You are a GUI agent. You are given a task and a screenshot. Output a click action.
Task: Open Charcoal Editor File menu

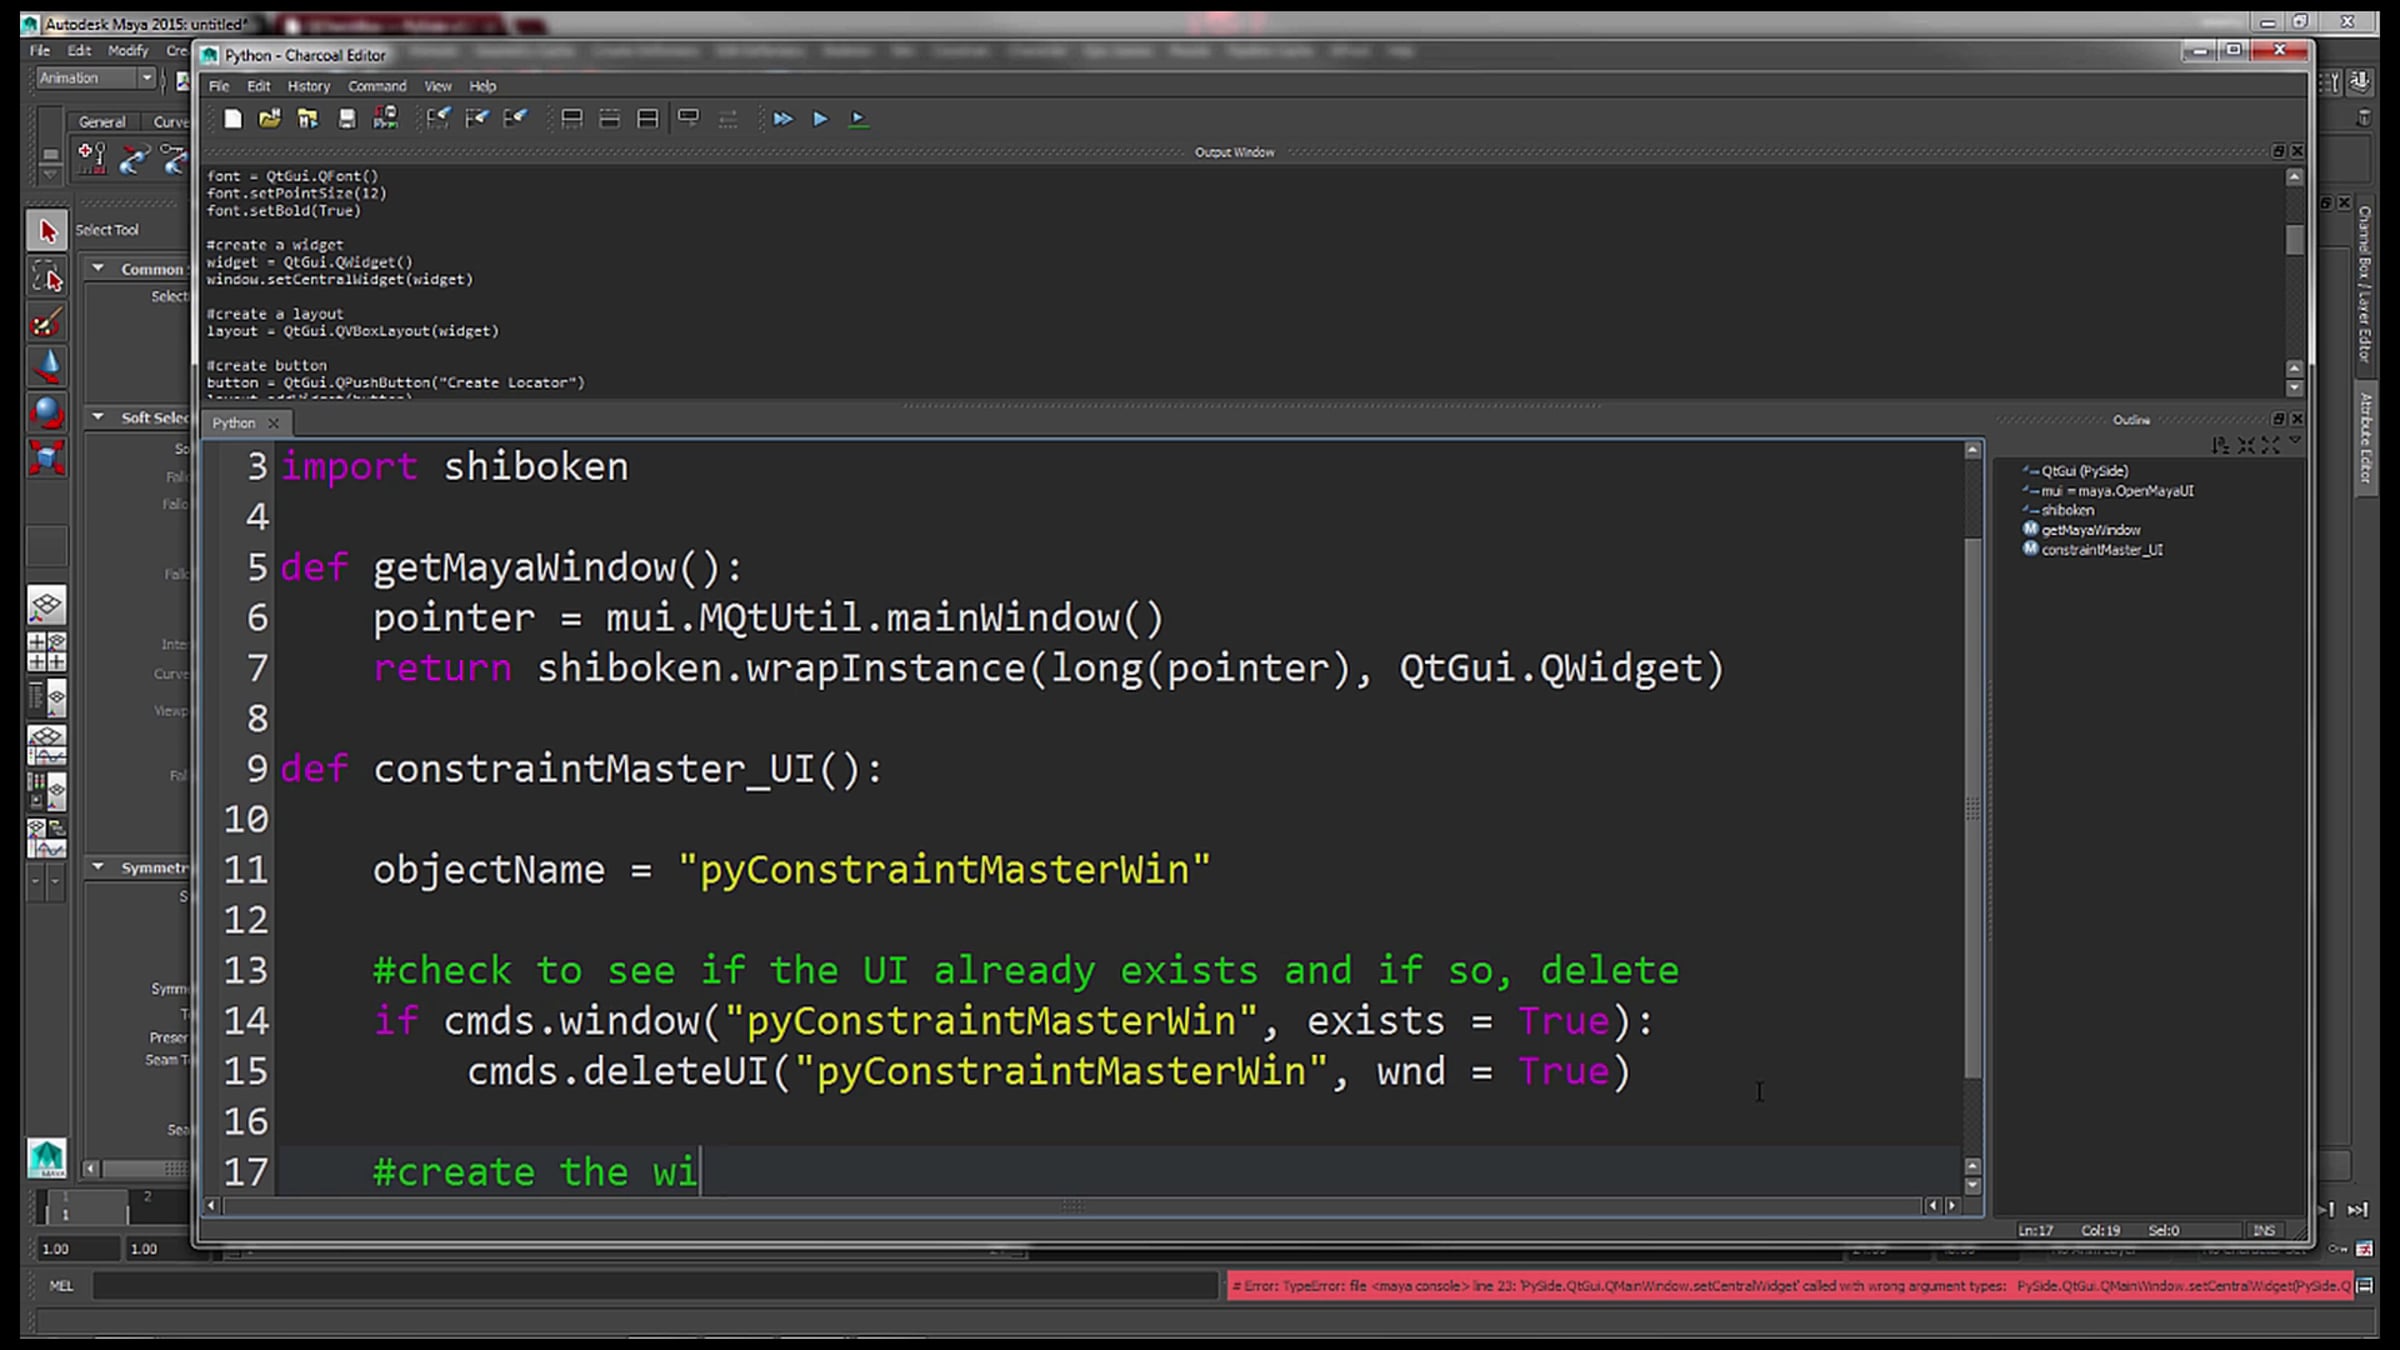tap(219, 86)
